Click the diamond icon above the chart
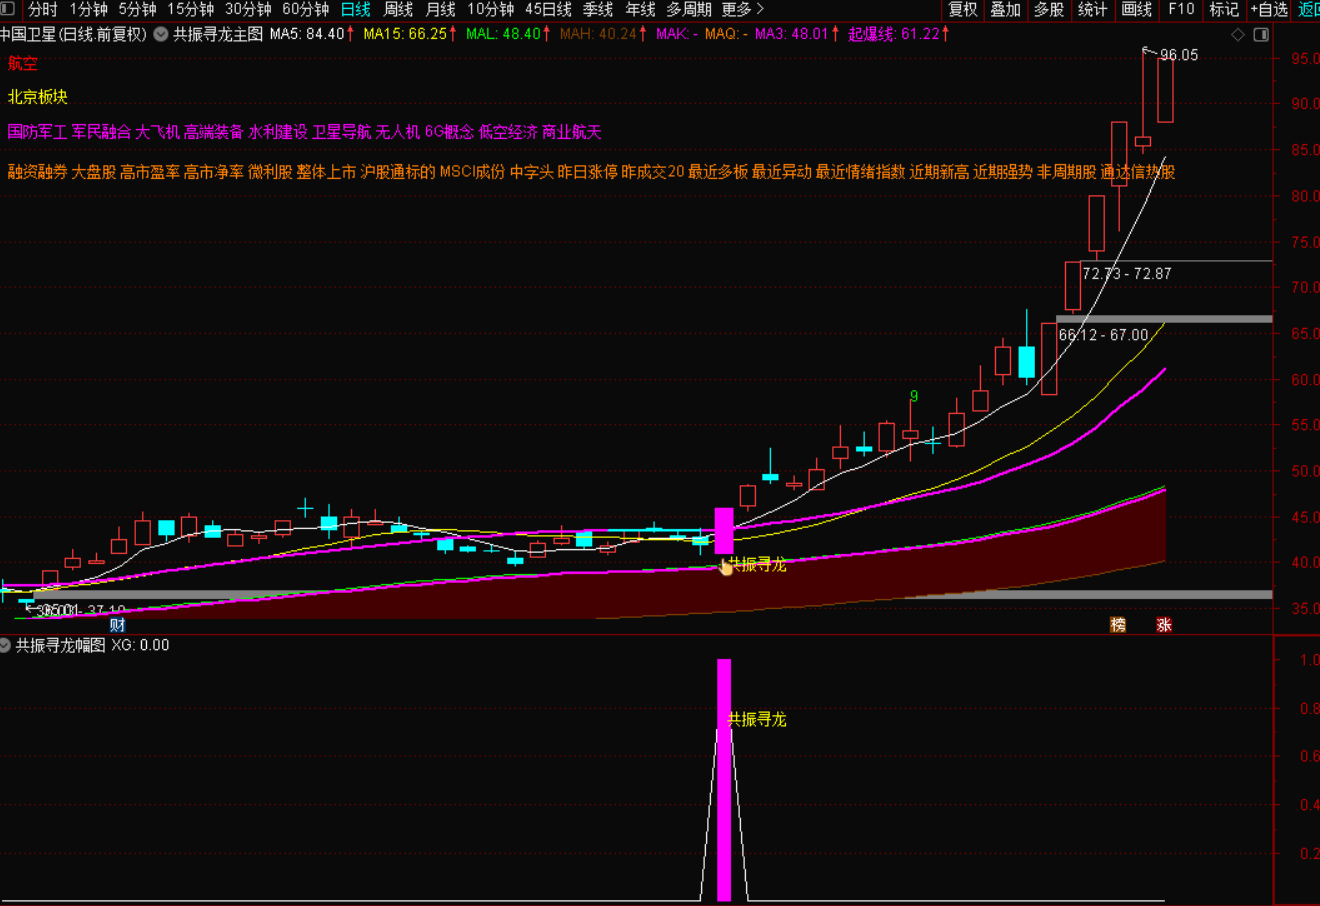The height and width of the screenshot is (906, 1320). pos(1238,35)
